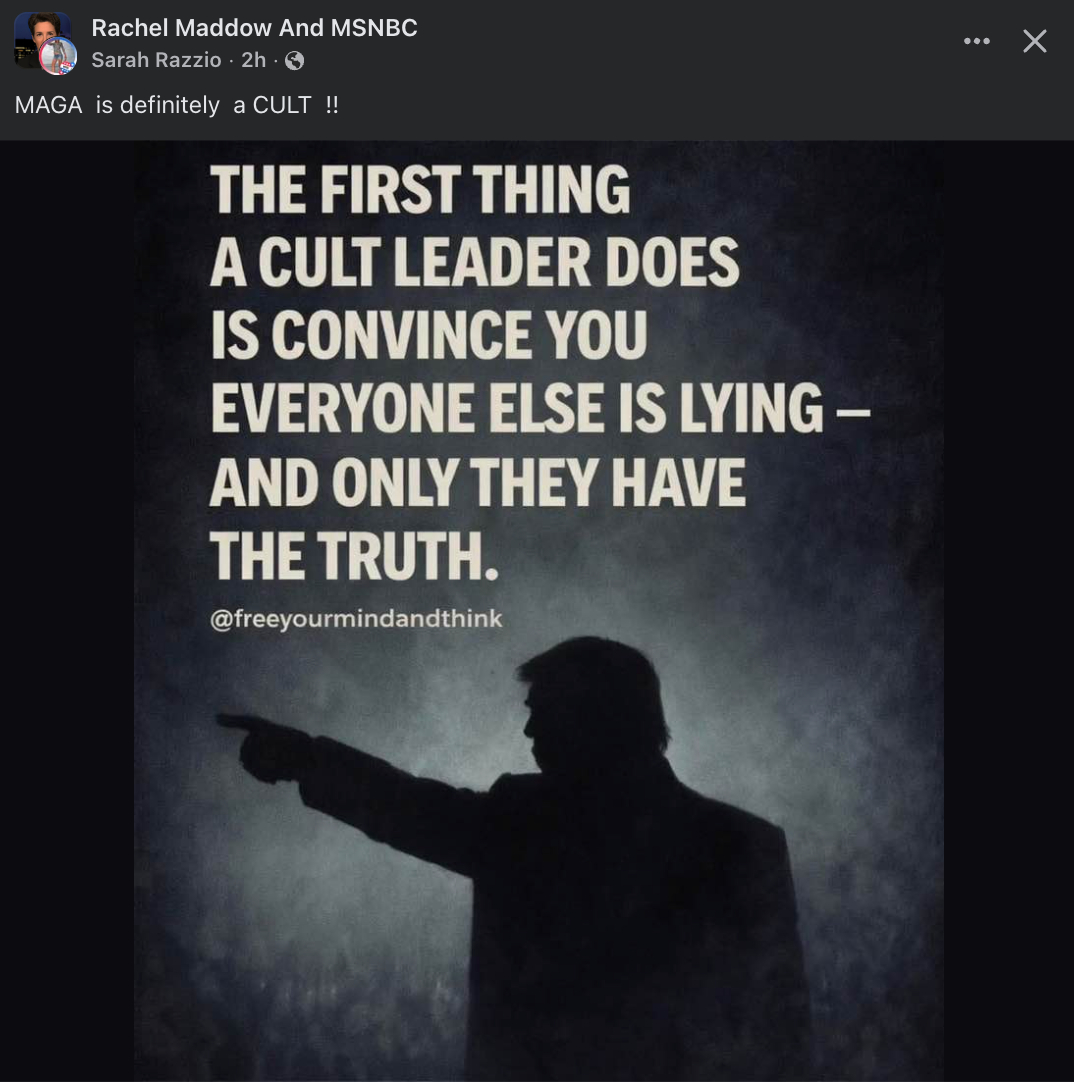Viewport: 1074px width, 1082px height.
Task: Click the globe public audience icon
Action: pos(294,61)
